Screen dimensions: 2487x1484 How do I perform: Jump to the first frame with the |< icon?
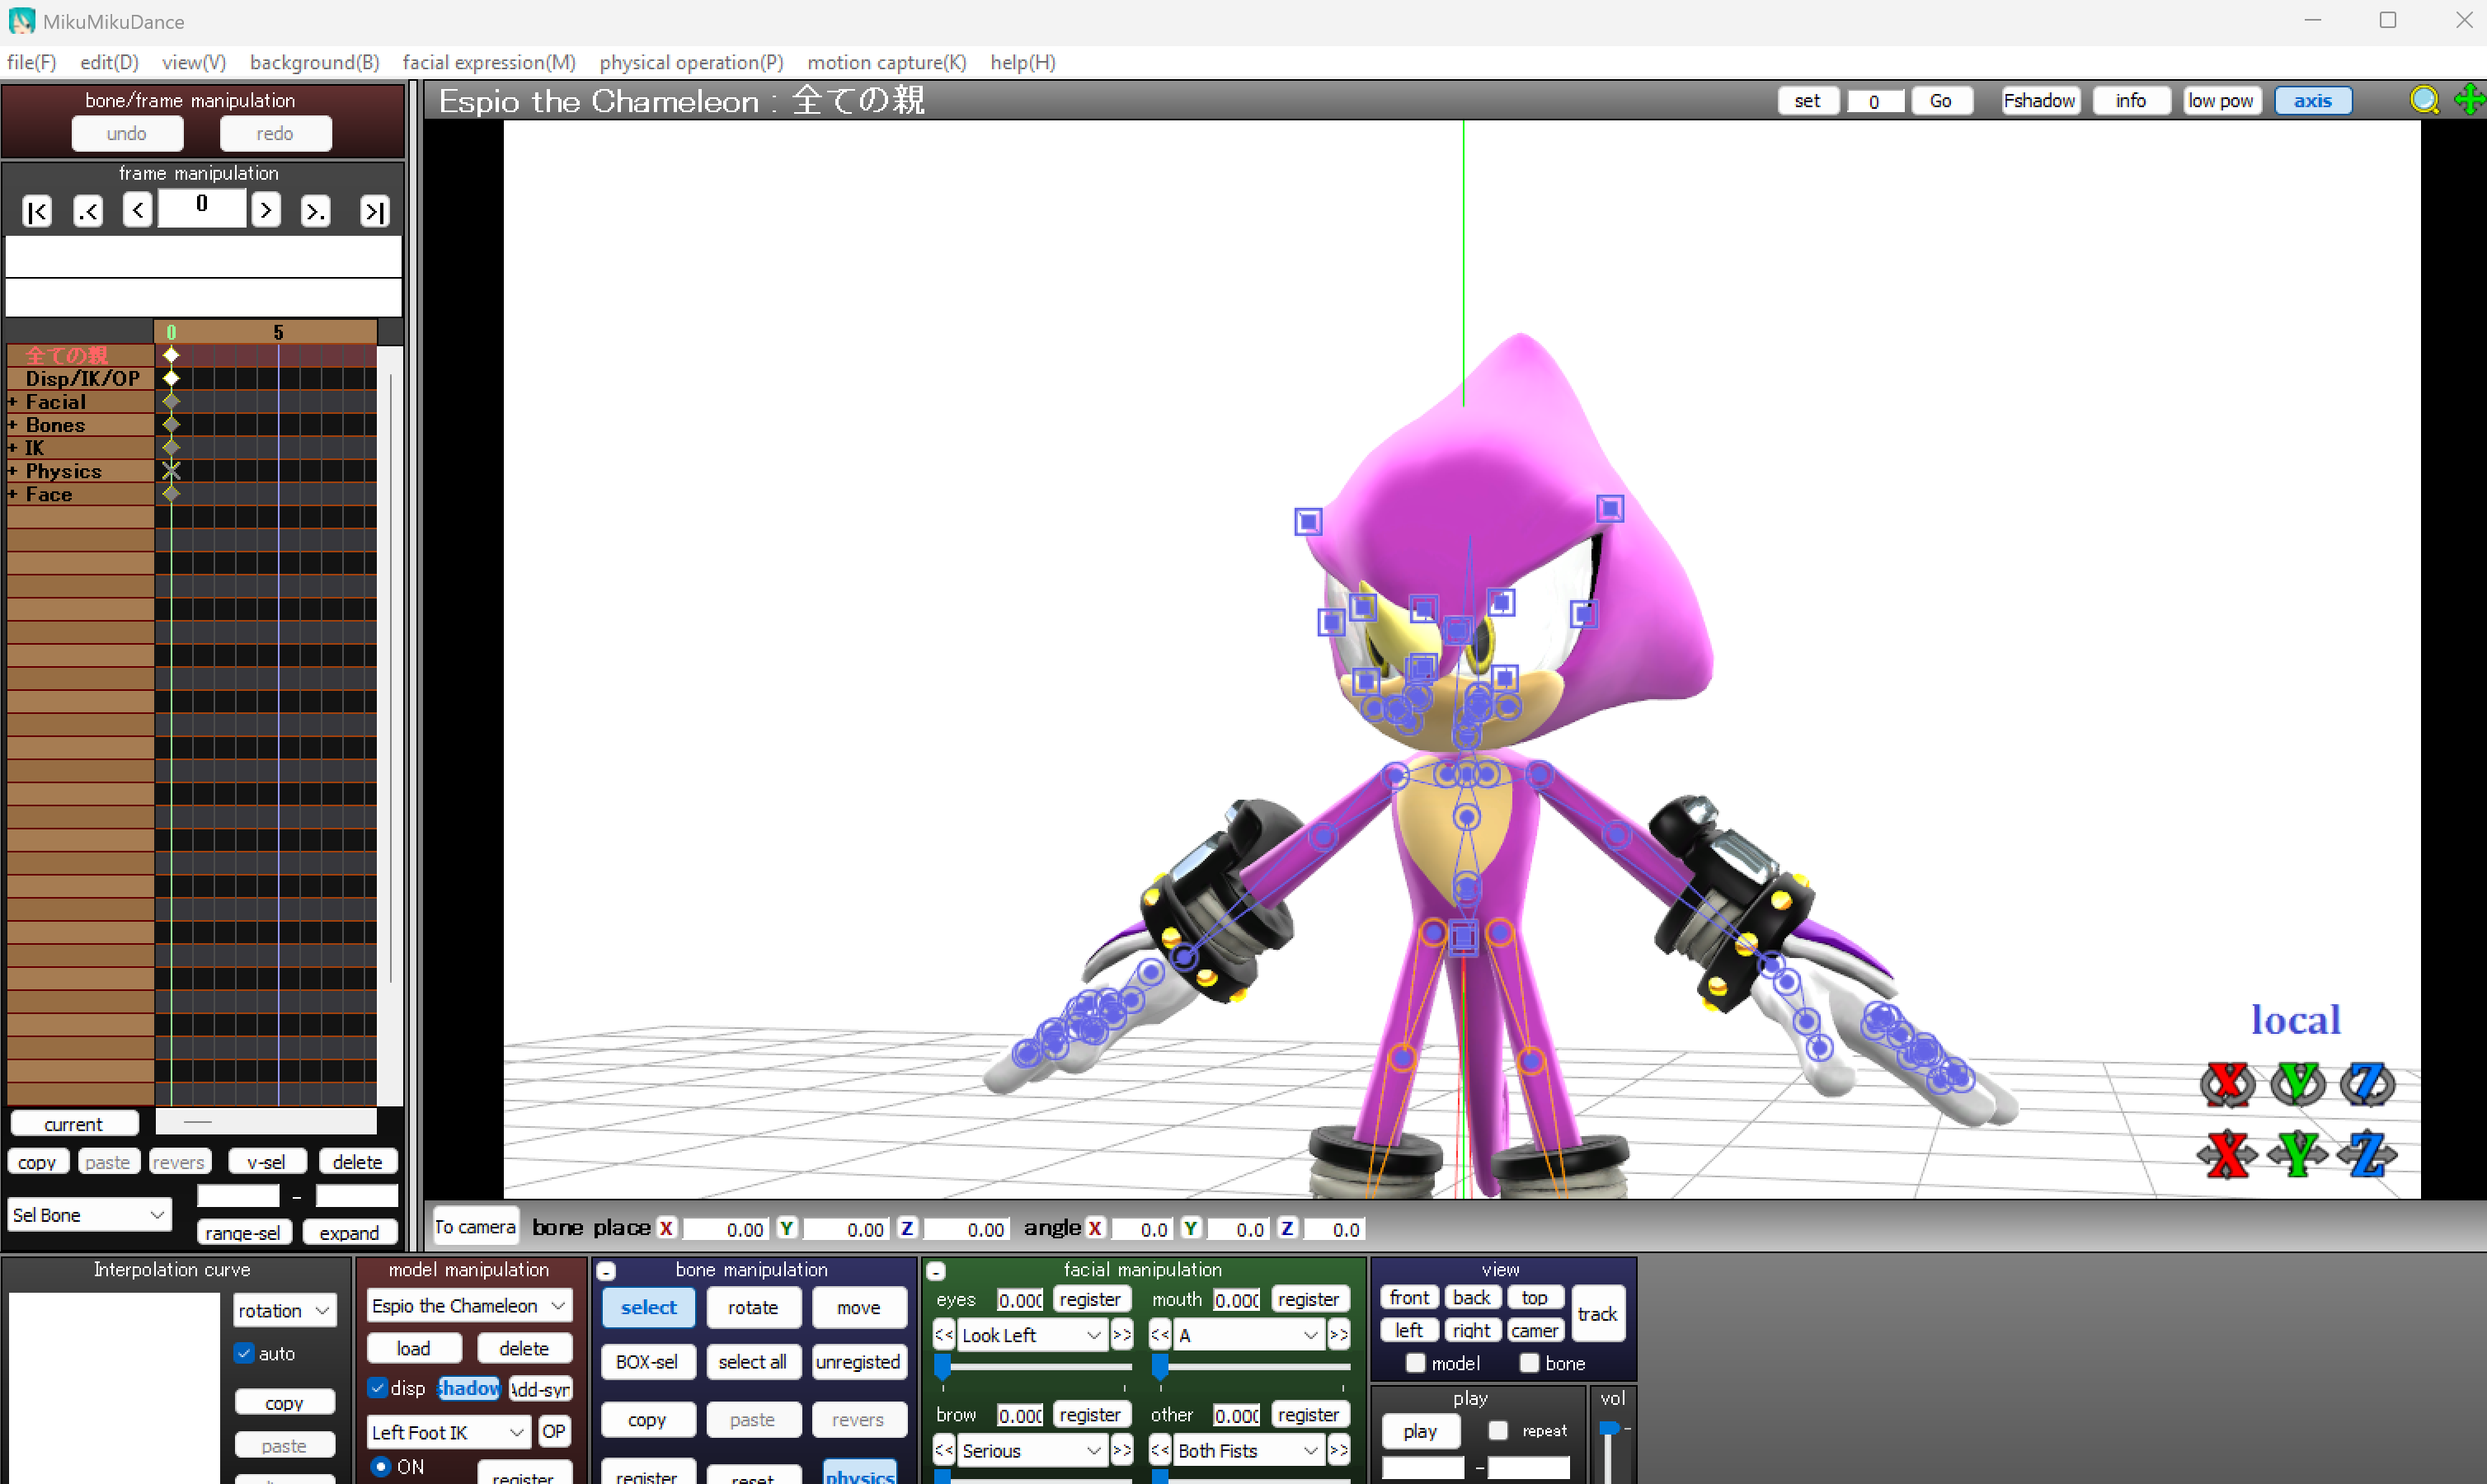point(37,211)
